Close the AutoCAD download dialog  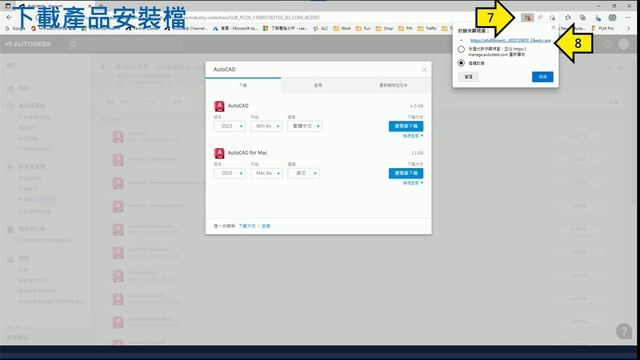coord(424,70)
